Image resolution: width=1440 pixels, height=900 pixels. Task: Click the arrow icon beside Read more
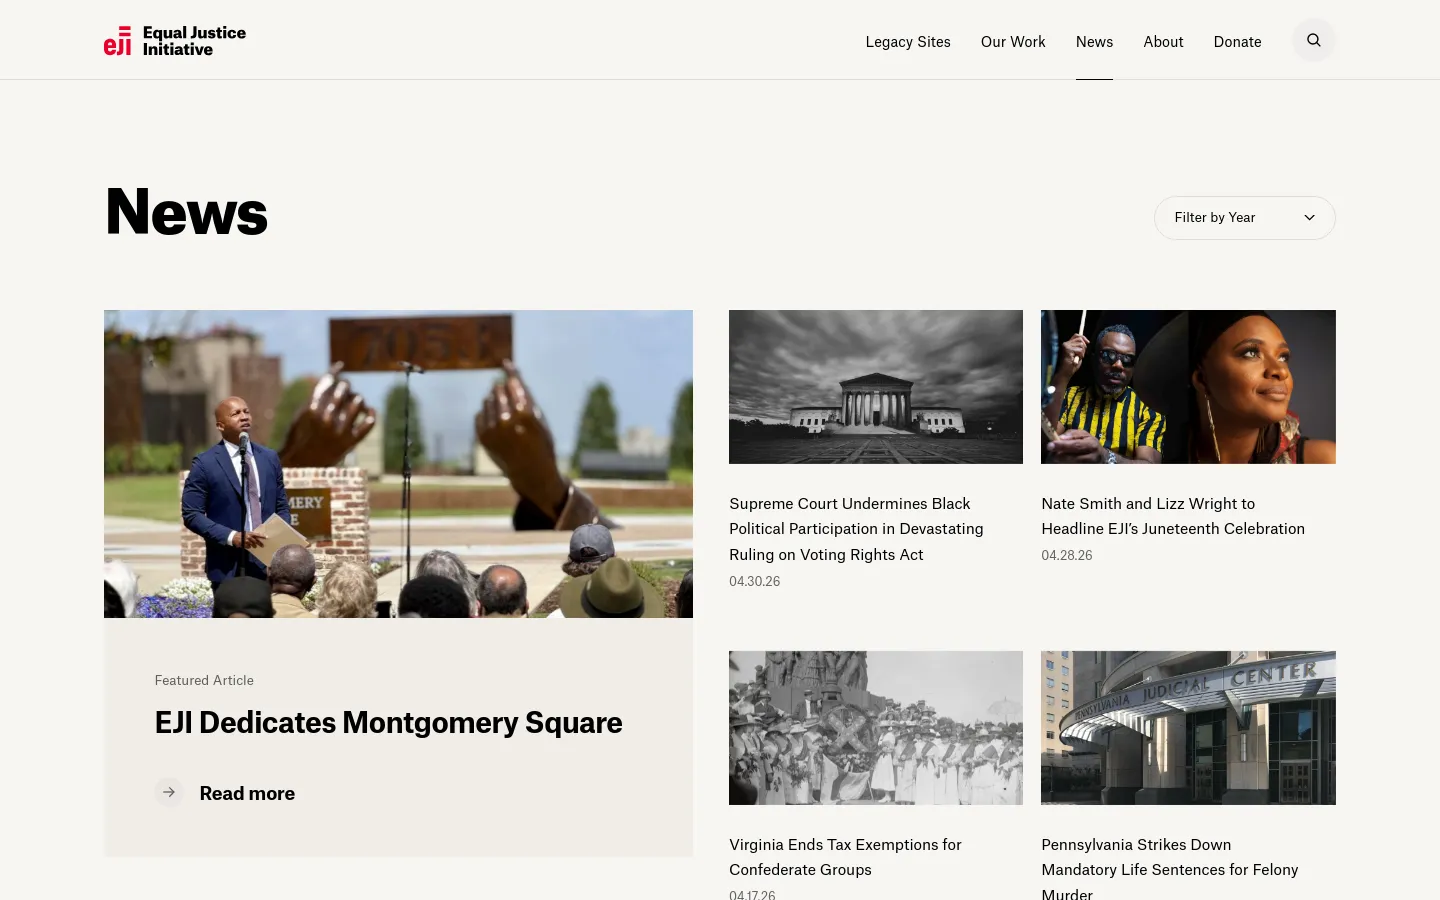[x=169, y=792]
